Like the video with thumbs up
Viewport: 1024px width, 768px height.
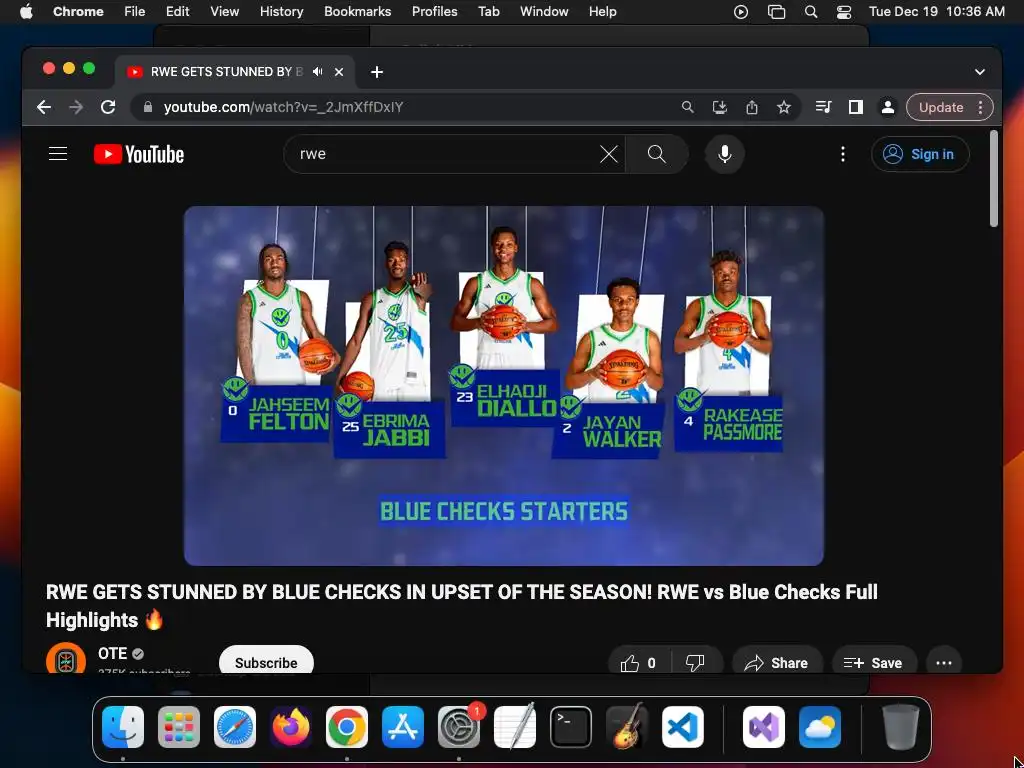coord(638,663)
